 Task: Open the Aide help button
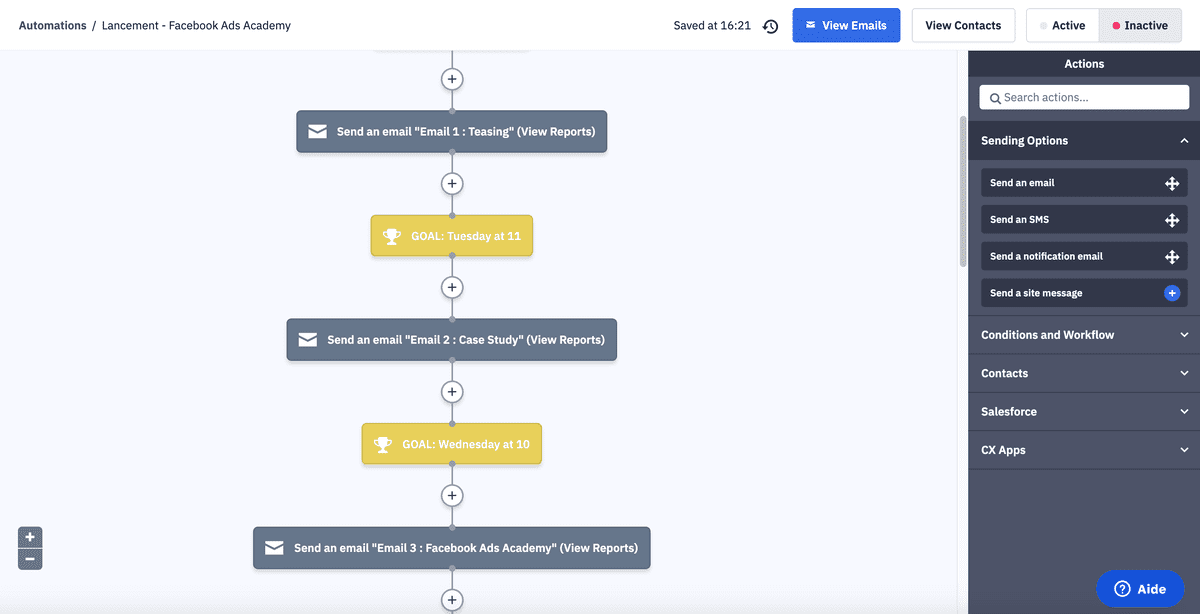point(1140,589)
